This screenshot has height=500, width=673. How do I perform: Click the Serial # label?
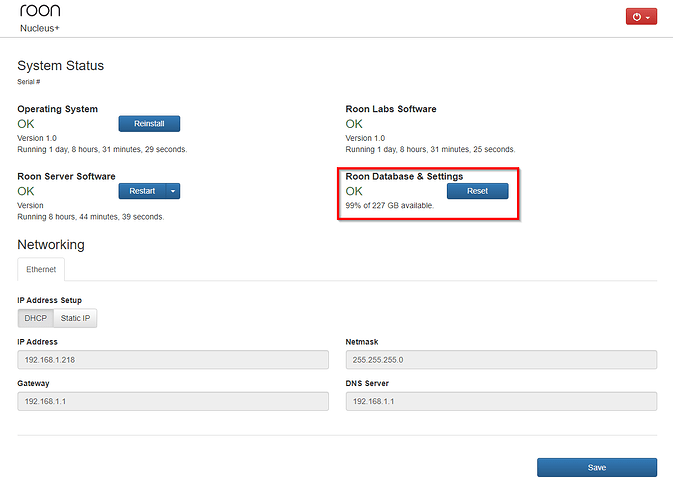(x=29, y=82)
